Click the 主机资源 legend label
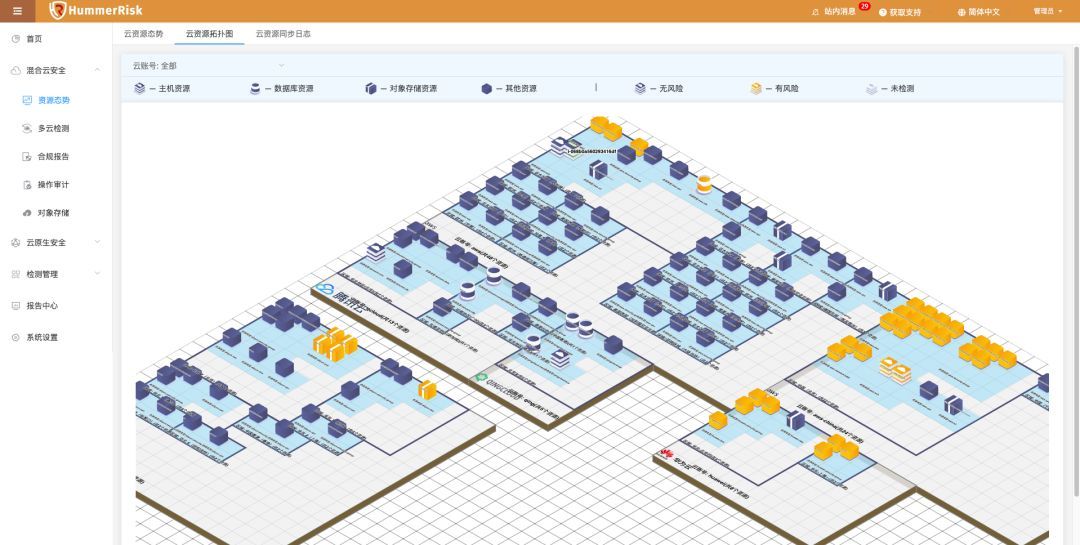1080x545 pixels. coord(174,89)
